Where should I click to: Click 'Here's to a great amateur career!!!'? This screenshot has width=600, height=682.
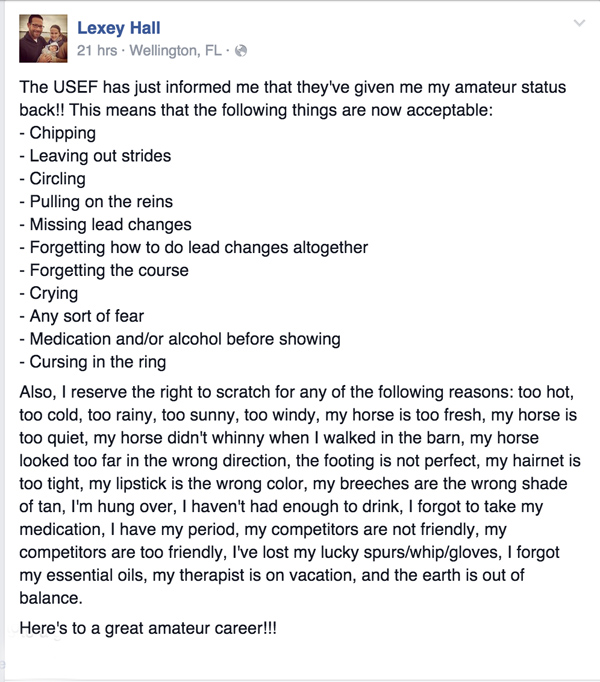point(148,629)
